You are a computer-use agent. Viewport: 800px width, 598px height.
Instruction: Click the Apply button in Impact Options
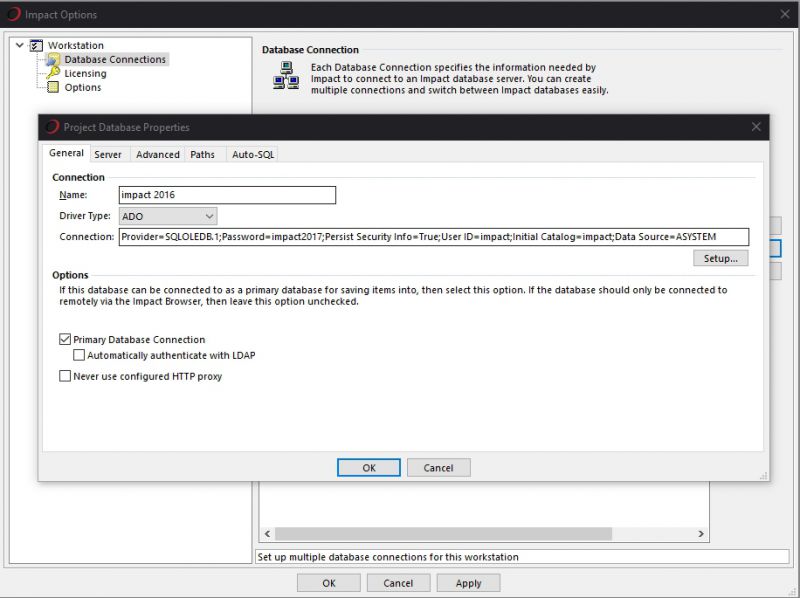click(x=468, y=583)
